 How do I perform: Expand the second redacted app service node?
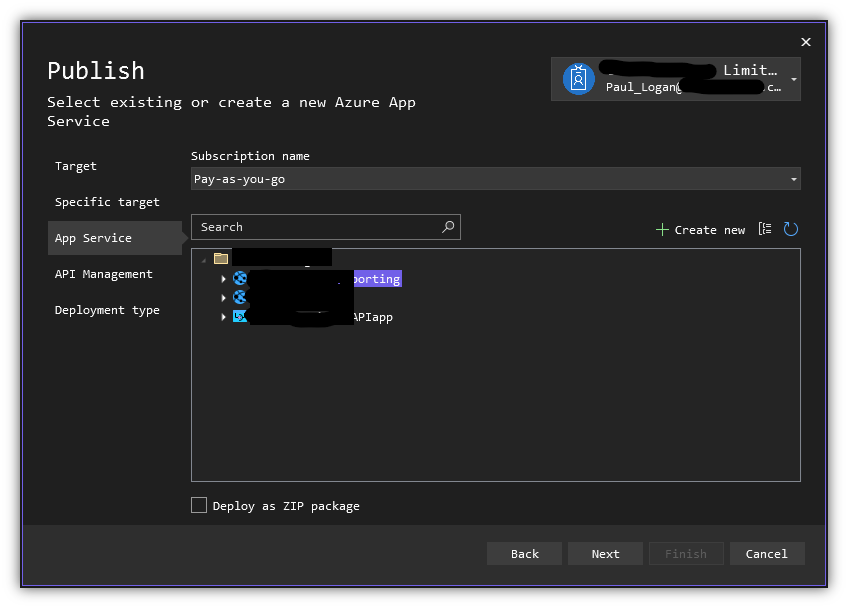coord(223,298)
